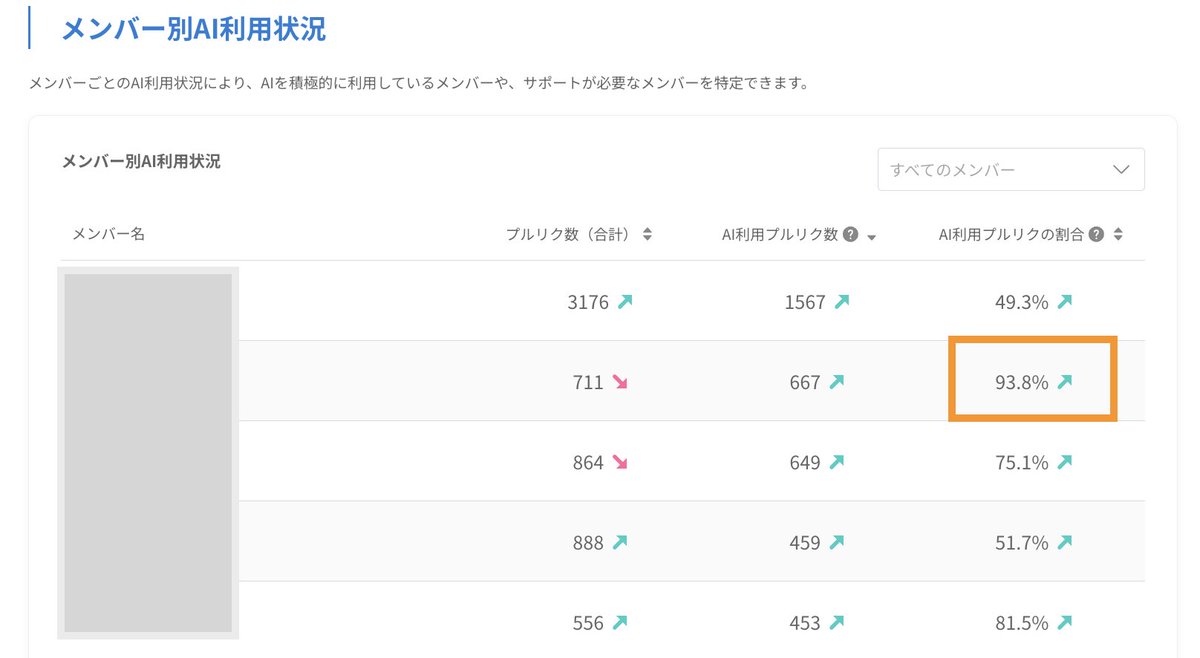Image resolution: width=1200 pixels, height=658 pixels.
Task: Sort the table by プルリク数（合計）
Action: pyautogui.click(x=648, y=234)
